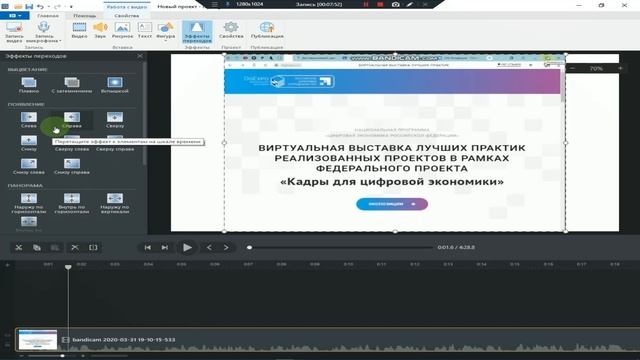Start Запись видео from the ribbon
This screenshot has height=360, width=640.
14,32
